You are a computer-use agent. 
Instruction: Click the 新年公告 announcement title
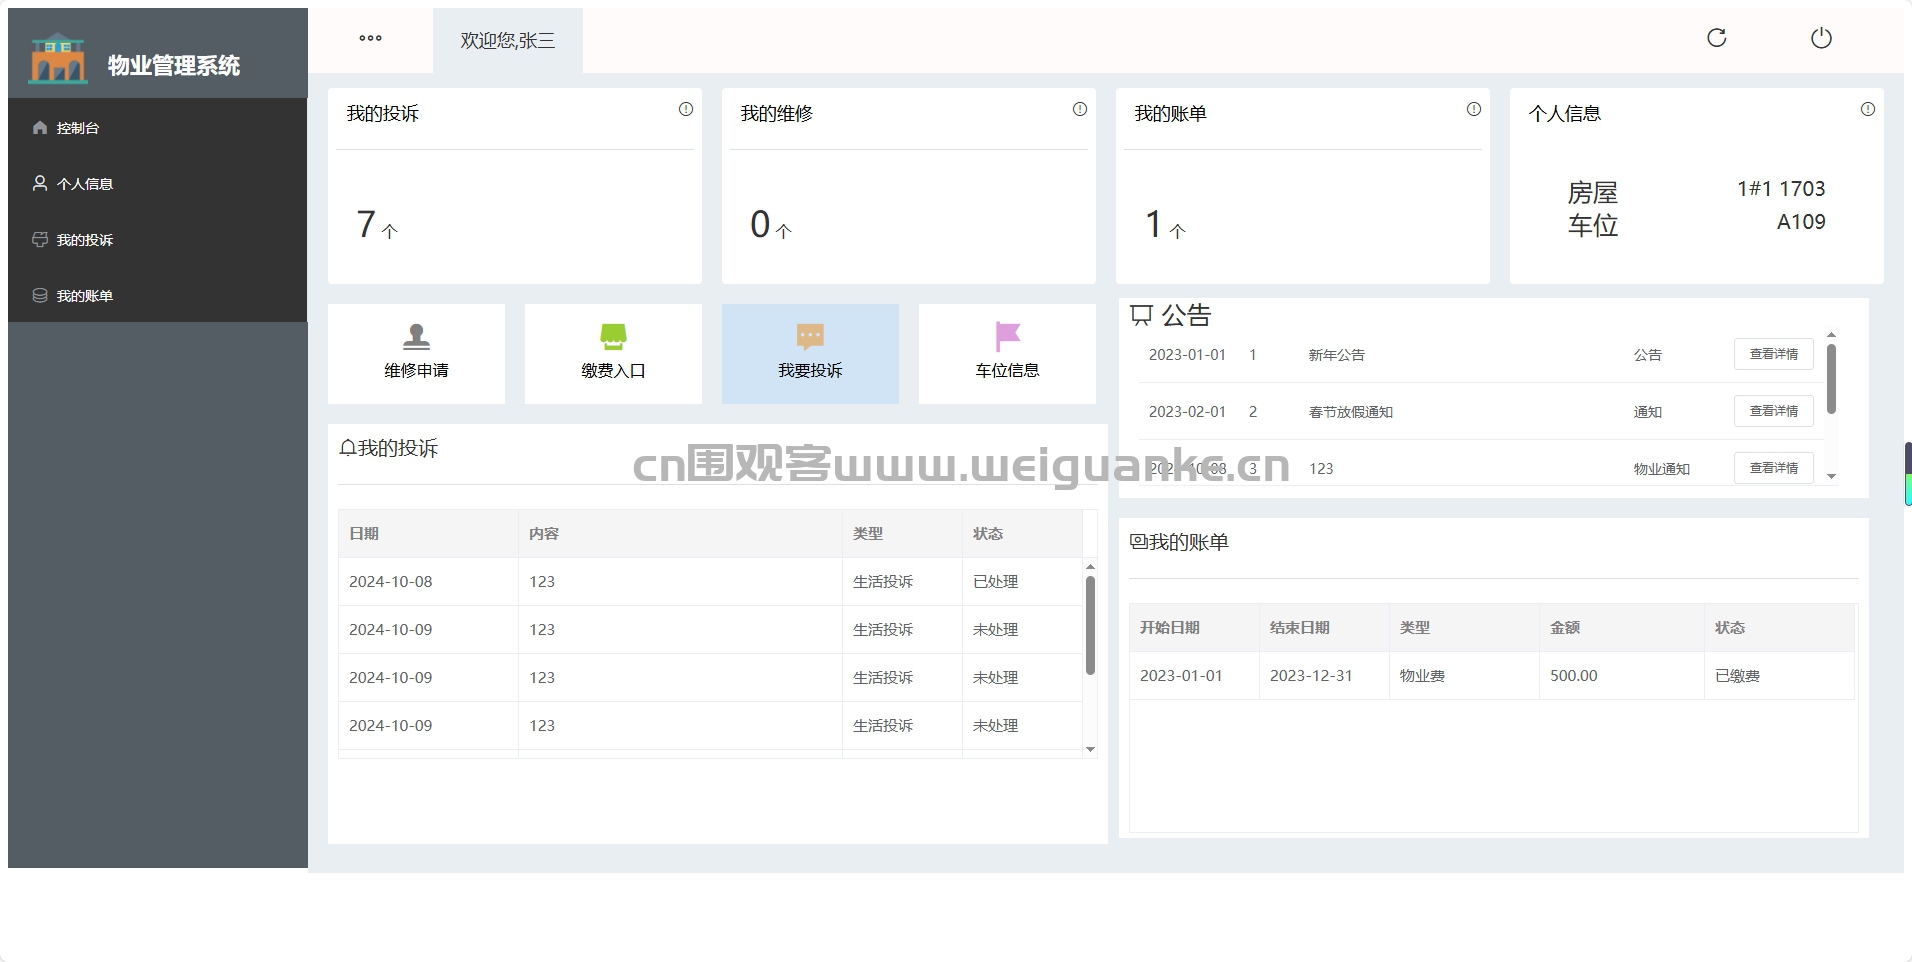coord(1337,354)
